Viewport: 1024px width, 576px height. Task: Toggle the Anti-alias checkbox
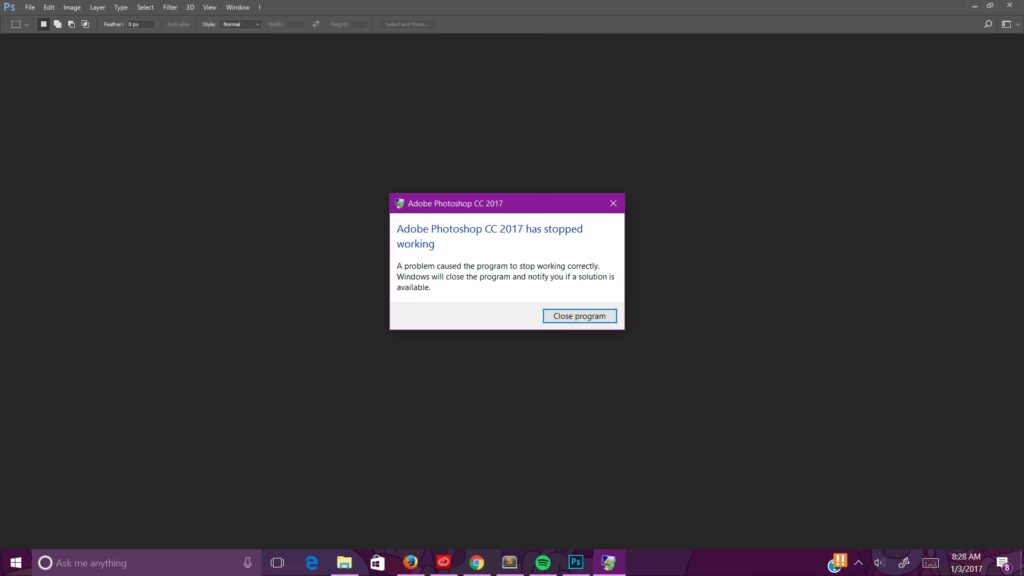click(163, 24)
